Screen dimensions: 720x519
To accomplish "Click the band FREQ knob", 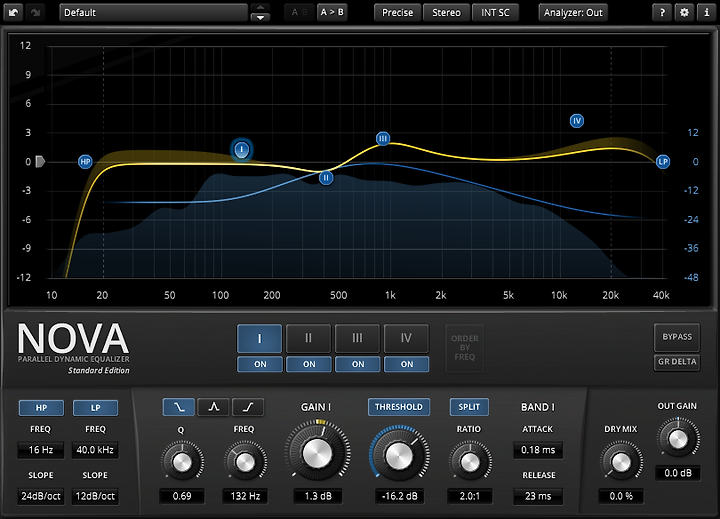I will tap(245, 462).
